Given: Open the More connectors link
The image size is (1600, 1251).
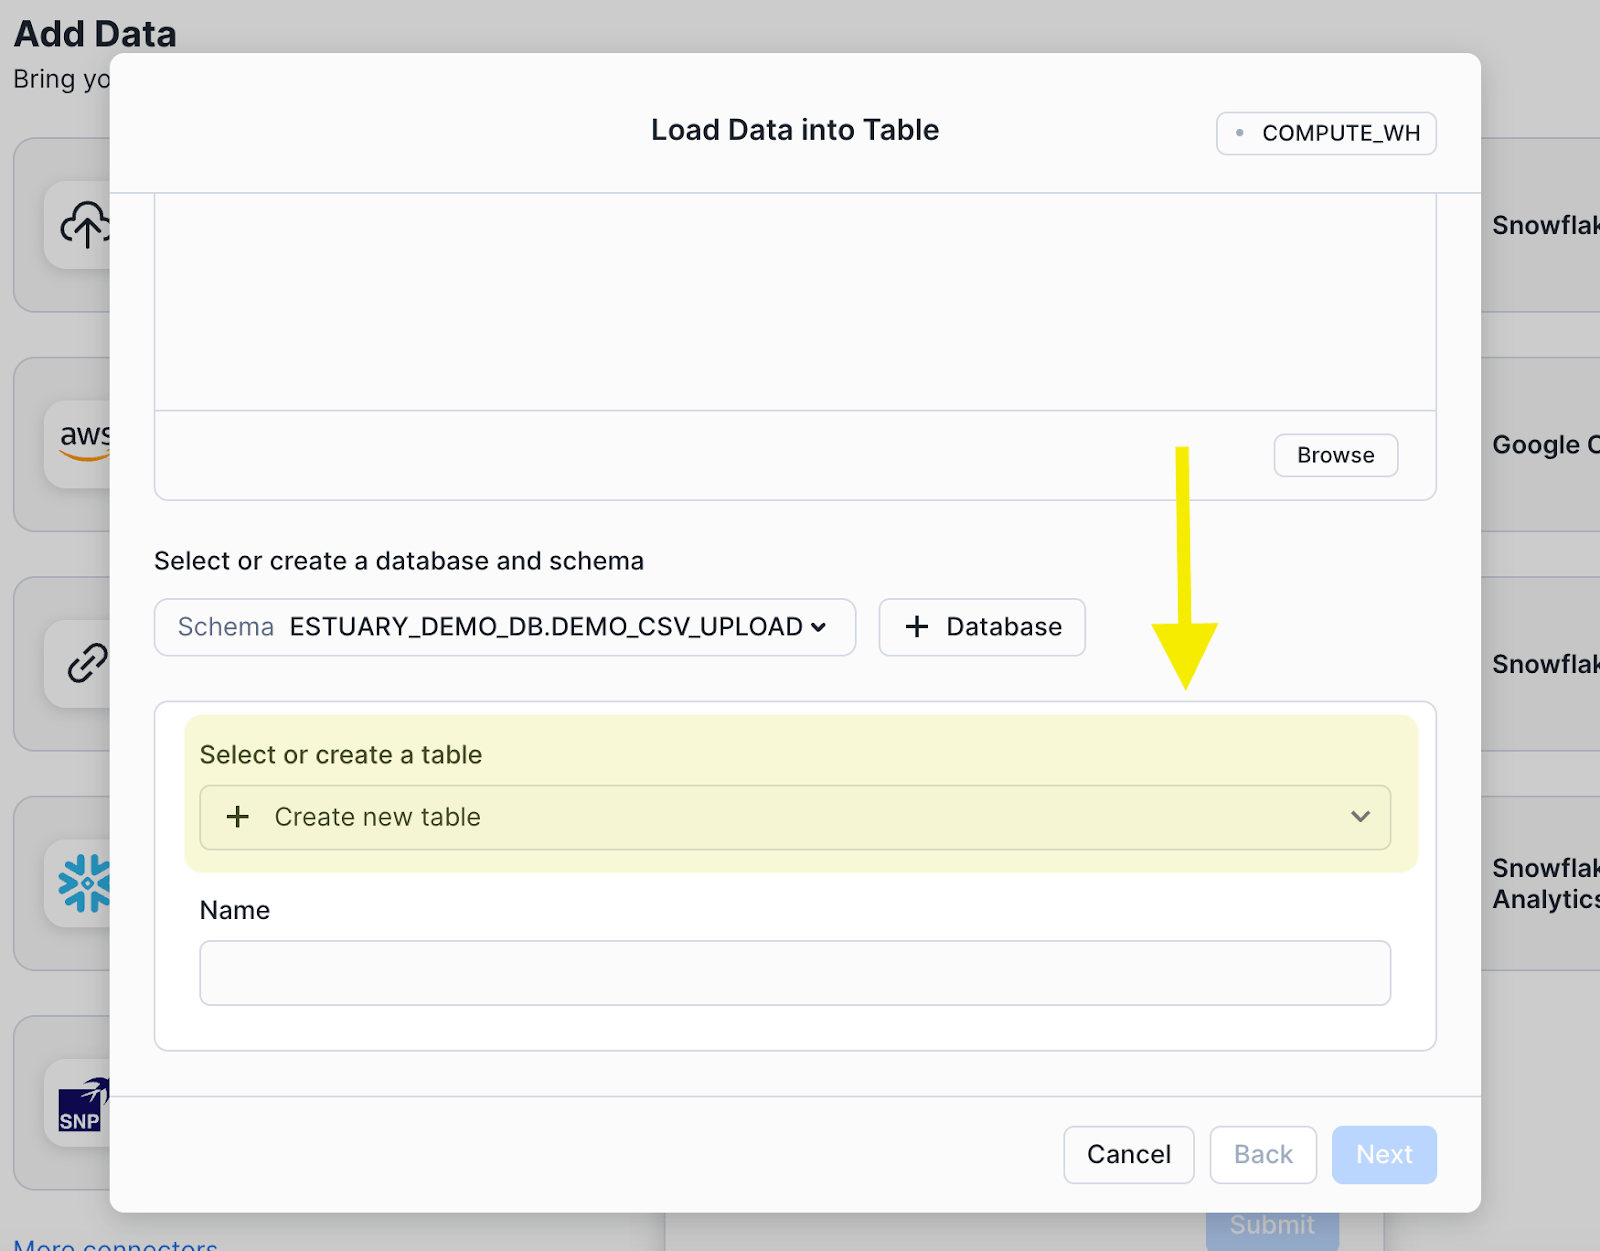Looking at the screenshot, I should (x=115, y=1245).
